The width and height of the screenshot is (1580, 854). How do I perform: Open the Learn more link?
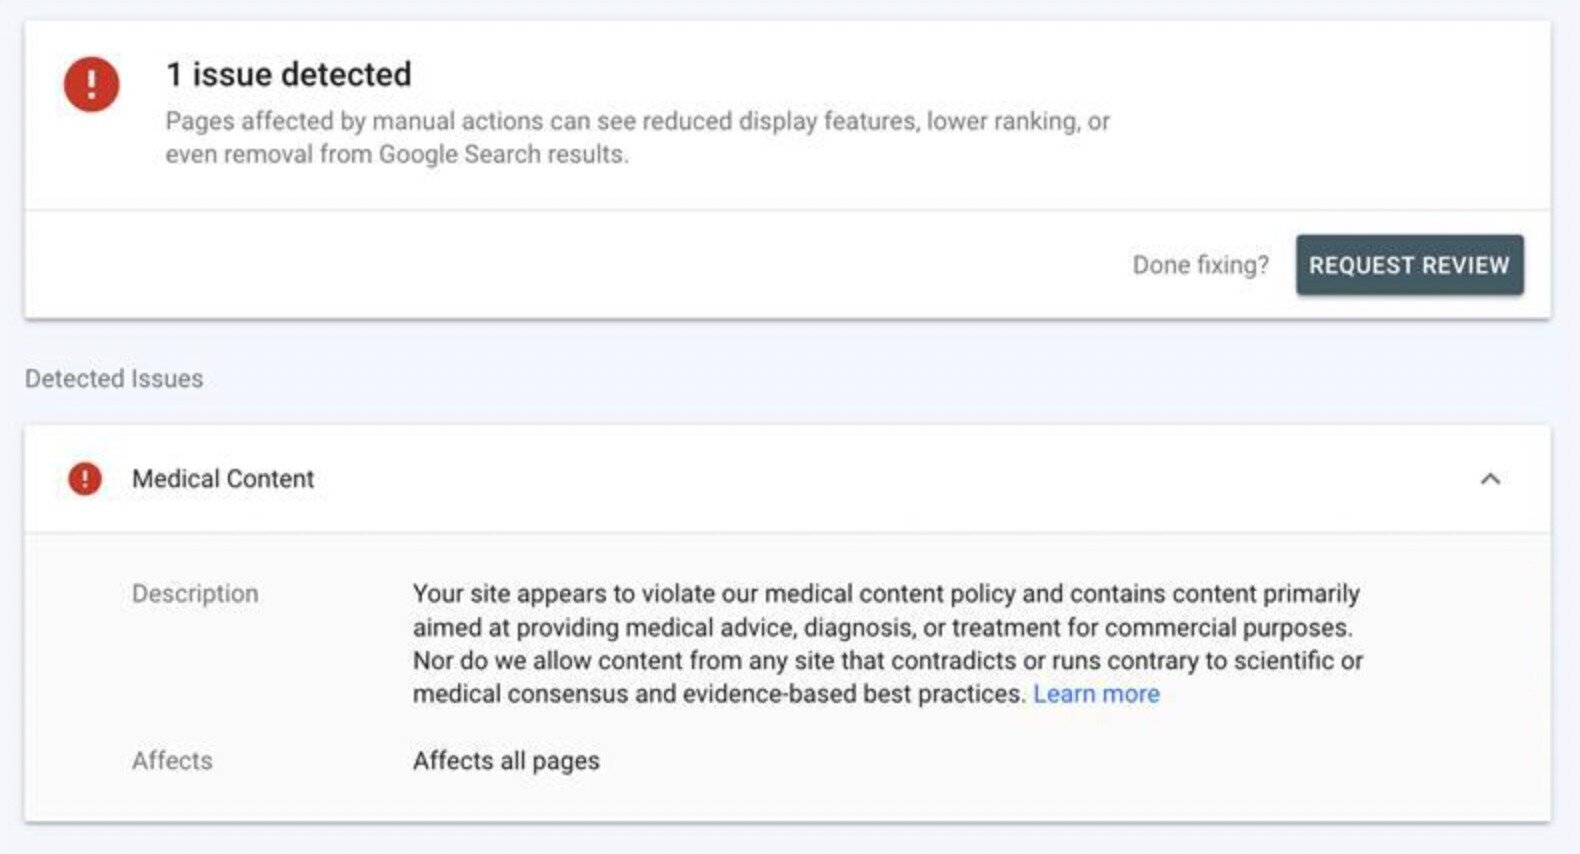1096,694
